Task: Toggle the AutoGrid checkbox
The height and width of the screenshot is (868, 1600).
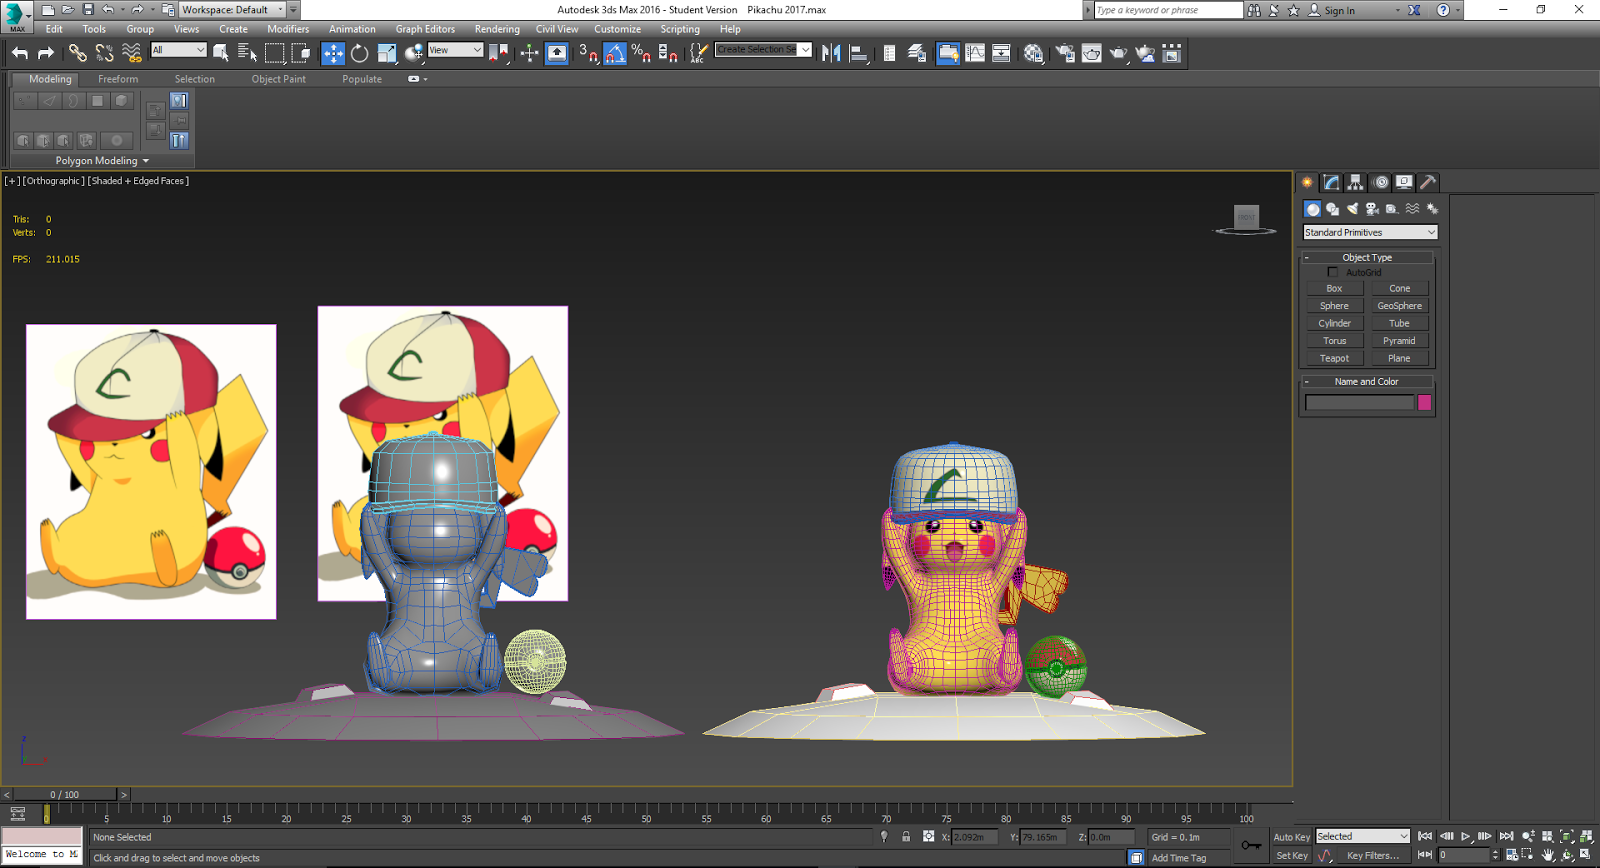Action: point(1332,272)
